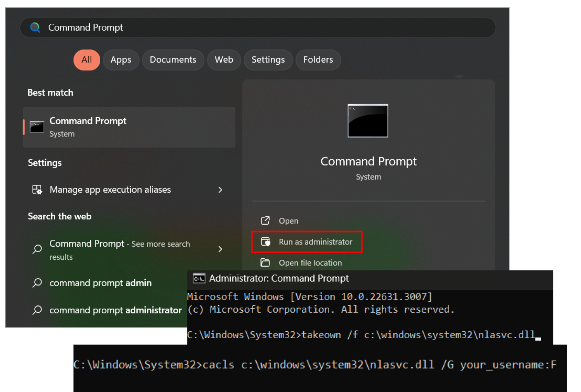Switch to the Settings filter tab

[268, 60]
